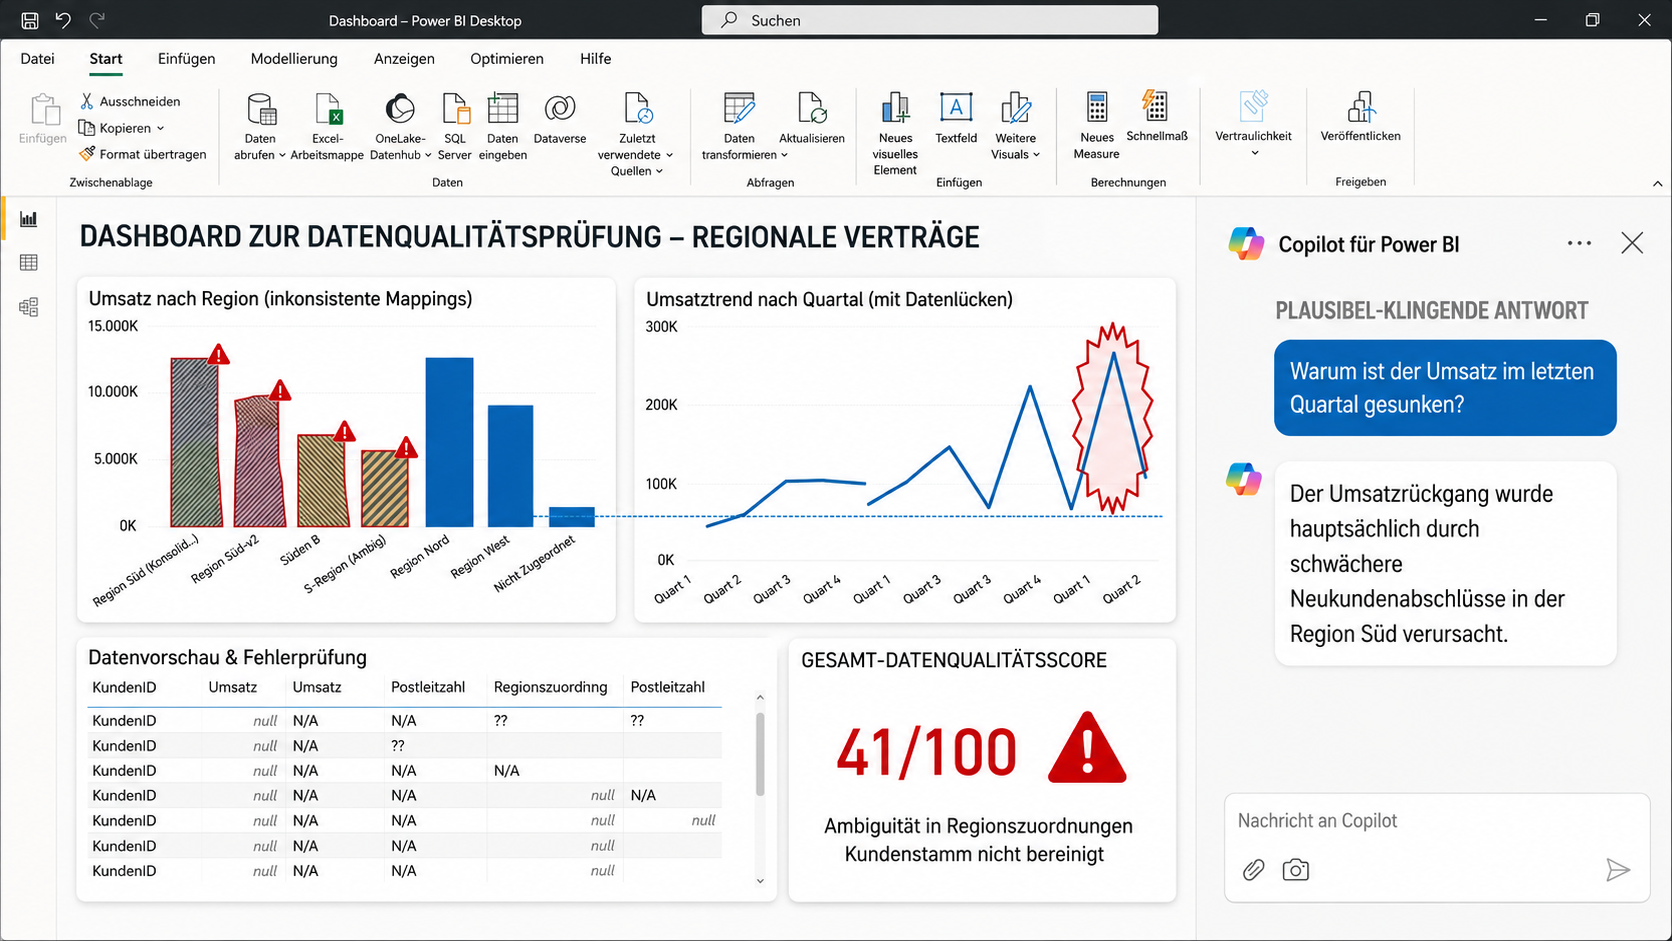
Task: Click chart title Umsatz nach Region (inkonsistente Mappings)
Action: pos(280,299)
